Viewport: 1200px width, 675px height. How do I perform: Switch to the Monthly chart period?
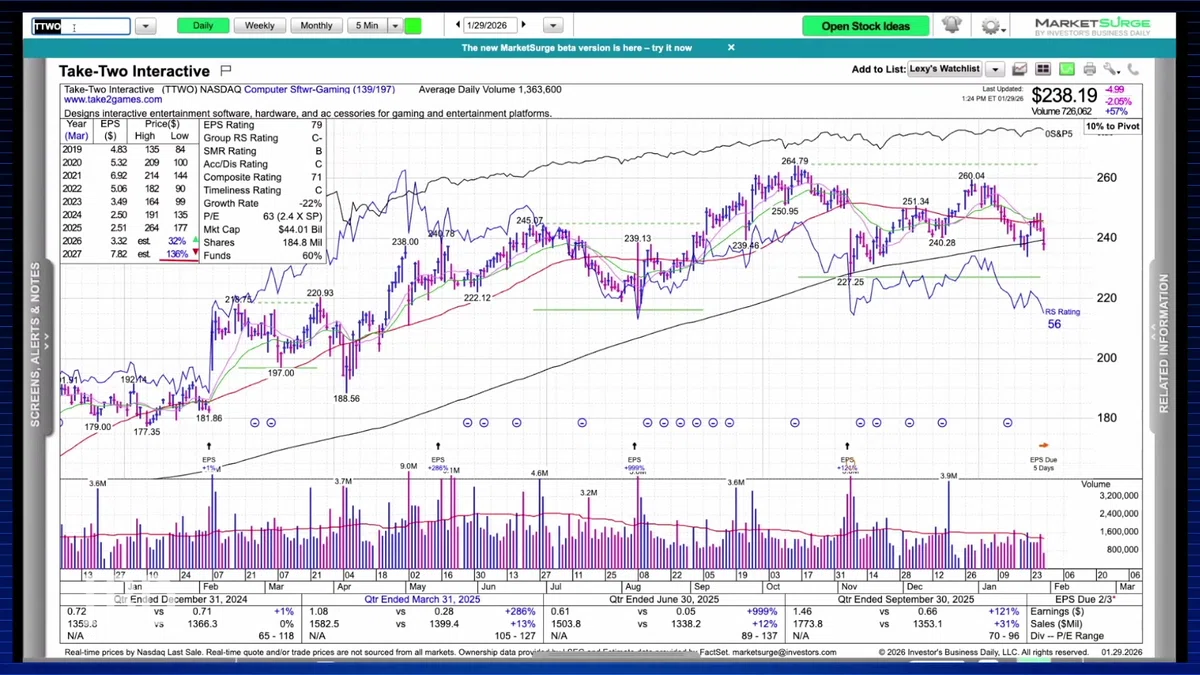point(317,26)
